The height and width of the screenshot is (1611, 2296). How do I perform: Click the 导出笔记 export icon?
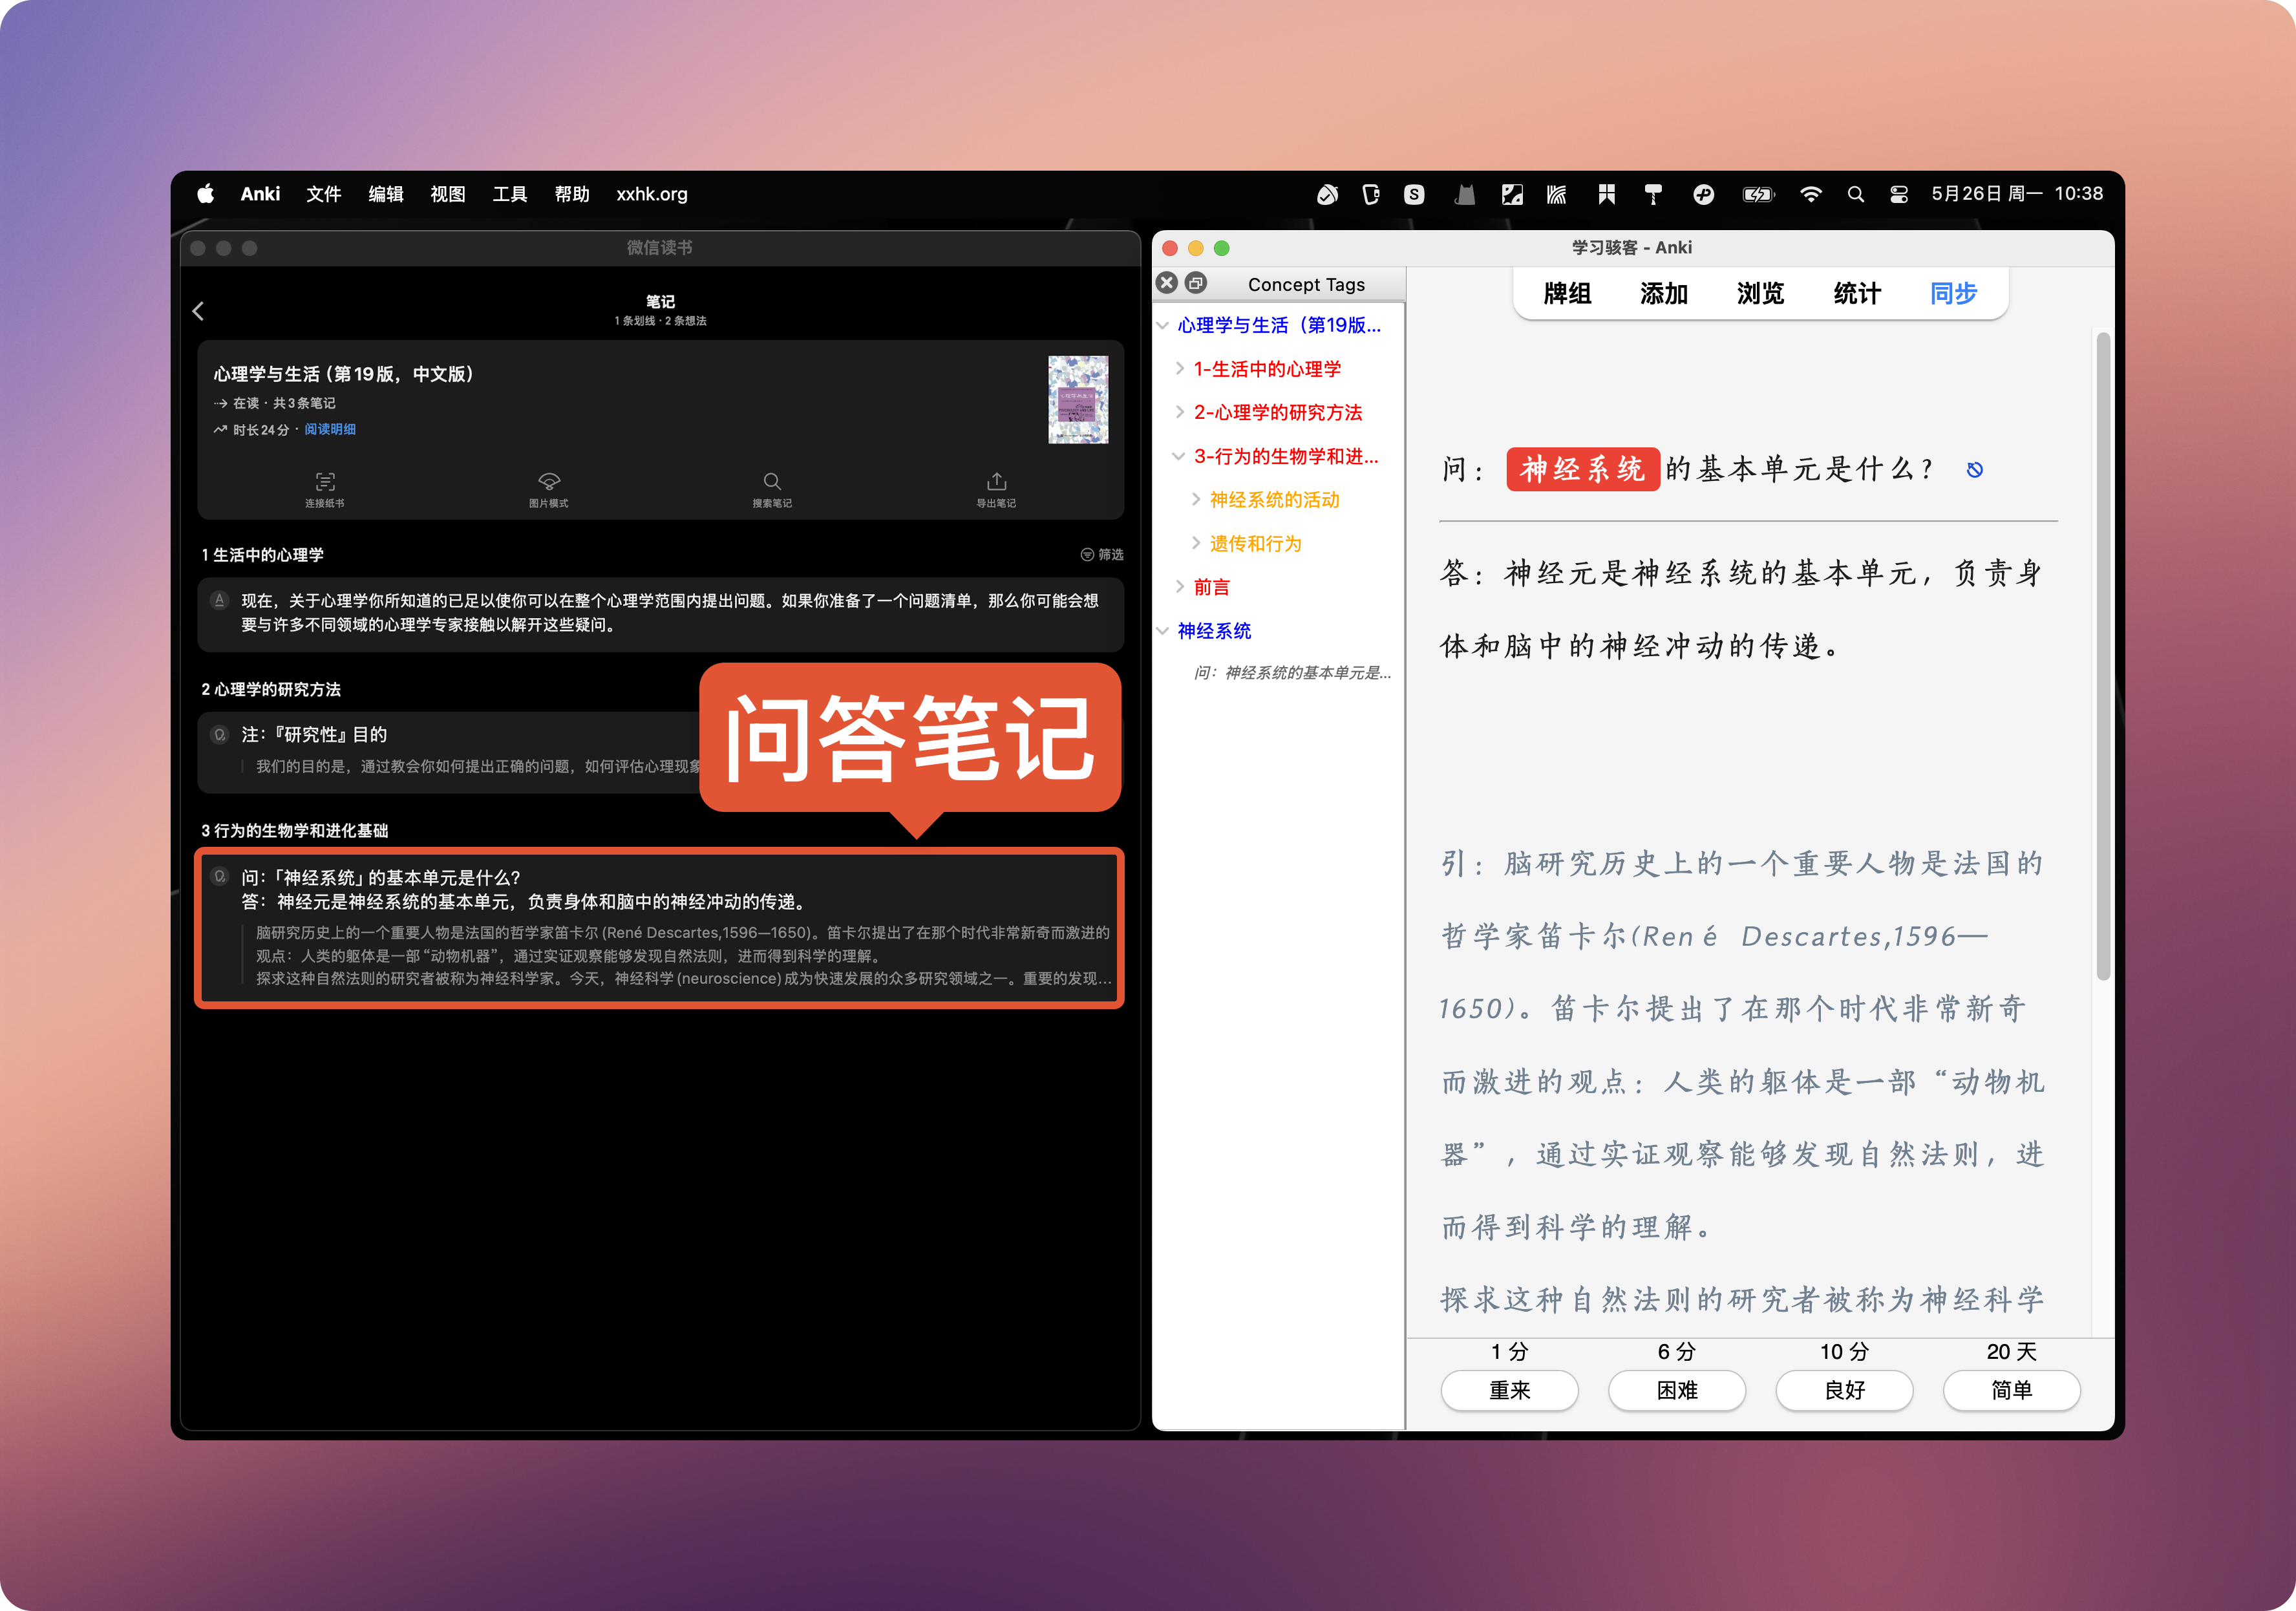tap(996, 482)
